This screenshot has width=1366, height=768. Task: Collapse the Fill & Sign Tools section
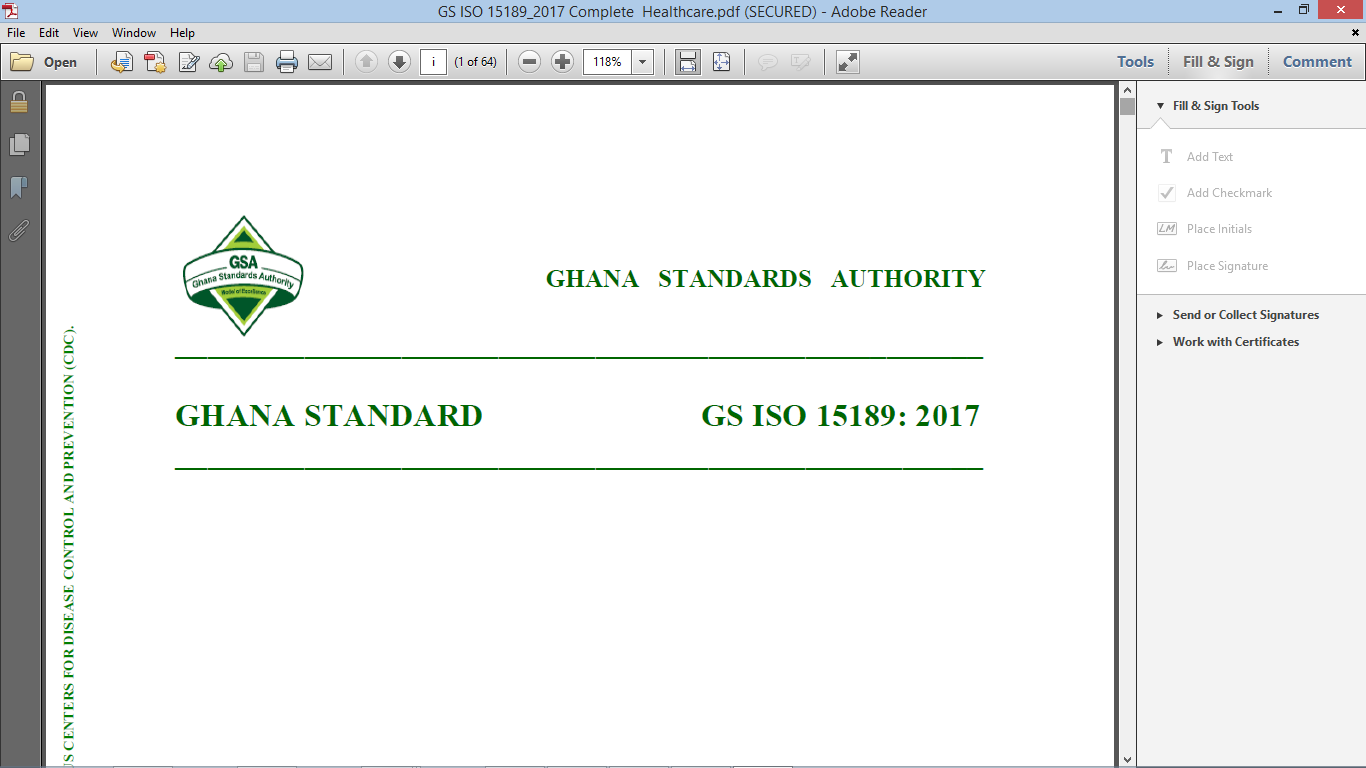[x=1160, y=106]
